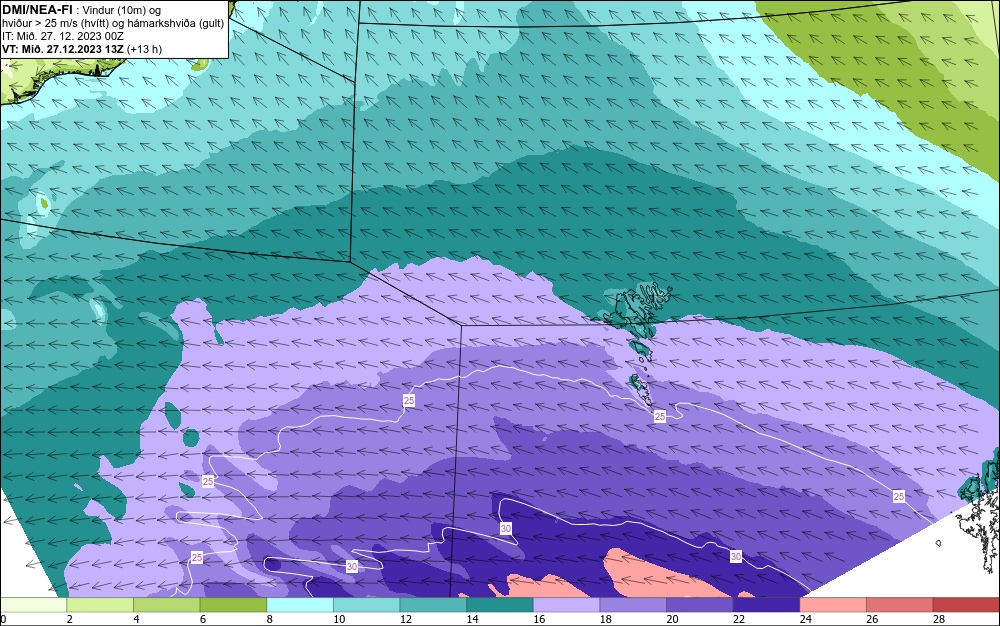Screen dimensions: 1000x626
Task: Pick the dark teal 14–16 legend swatch
Action: [x=500, y=605]
